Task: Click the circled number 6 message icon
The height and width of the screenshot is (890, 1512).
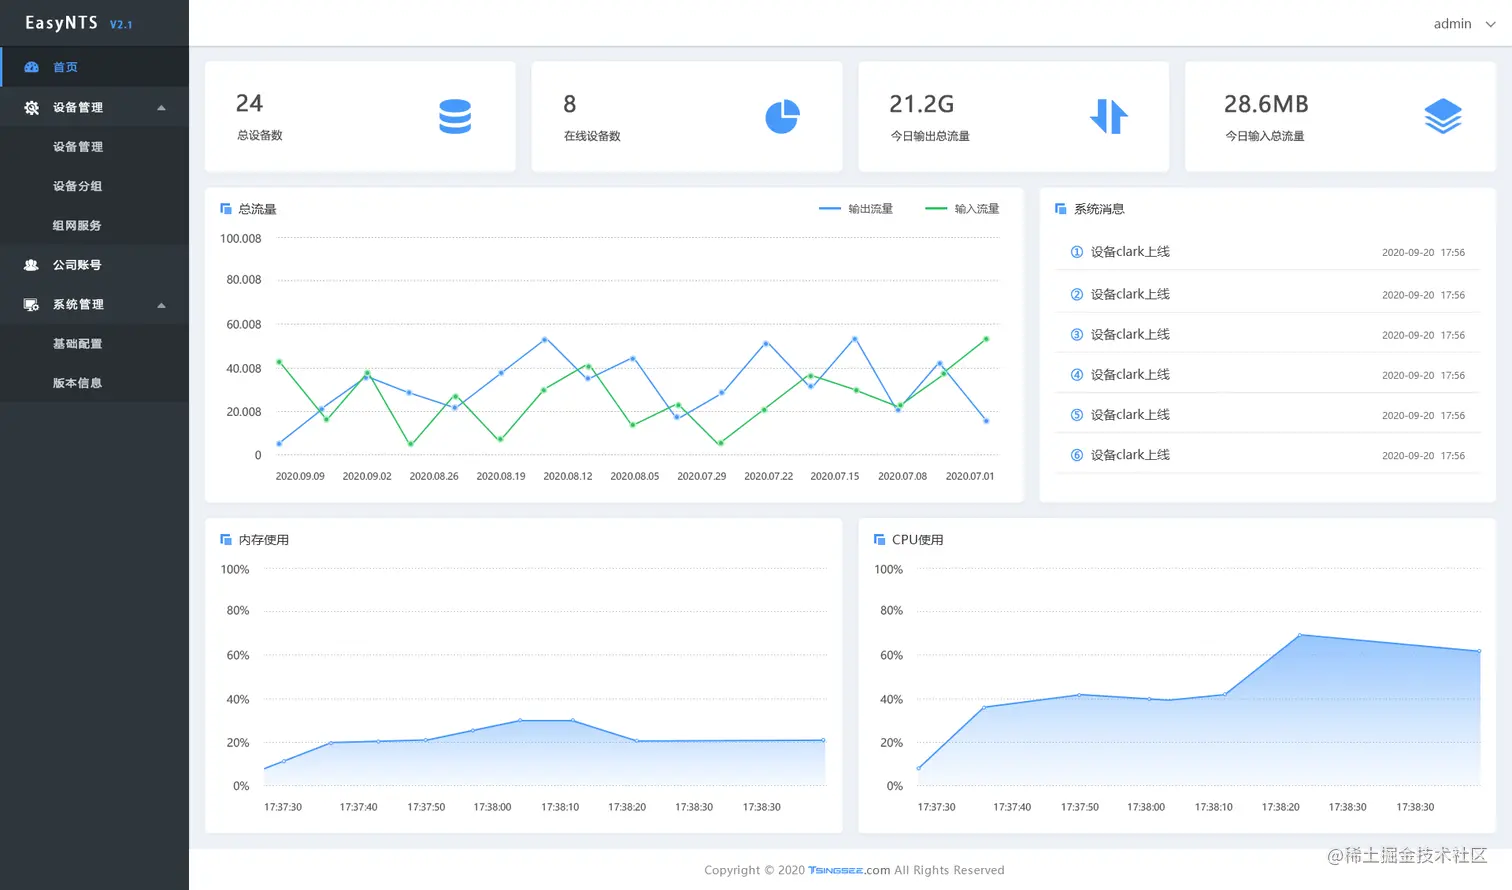Action: (x=1077, y=455)
